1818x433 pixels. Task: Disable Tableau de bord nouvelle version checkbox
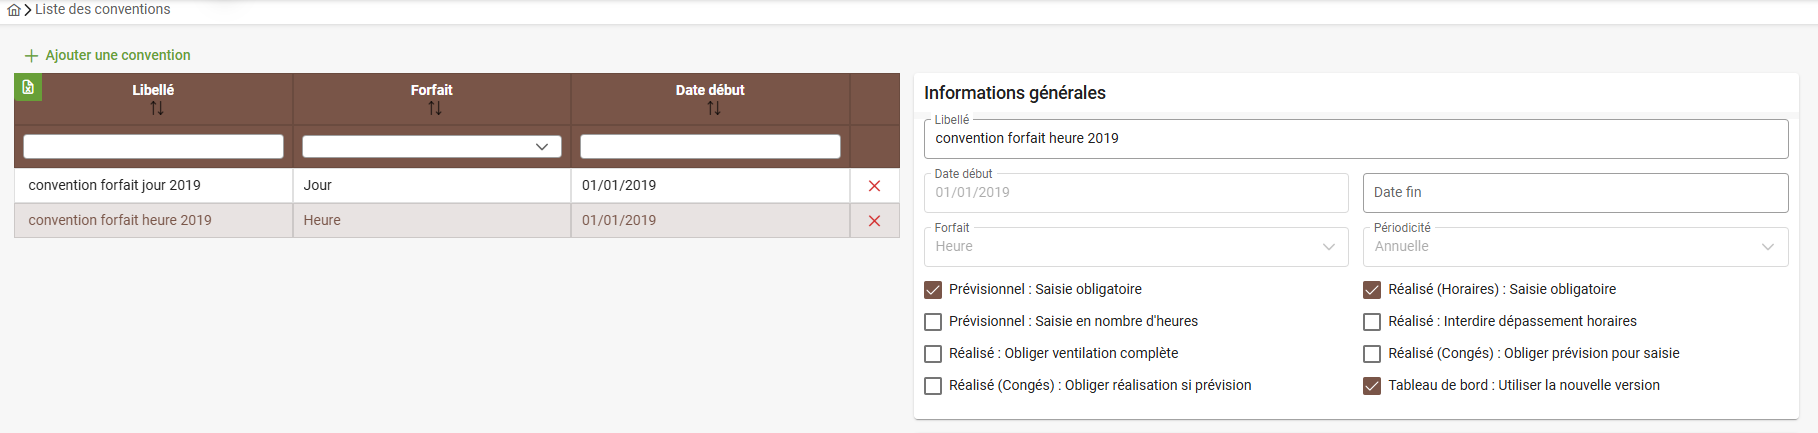click(x=1372, y=386)
